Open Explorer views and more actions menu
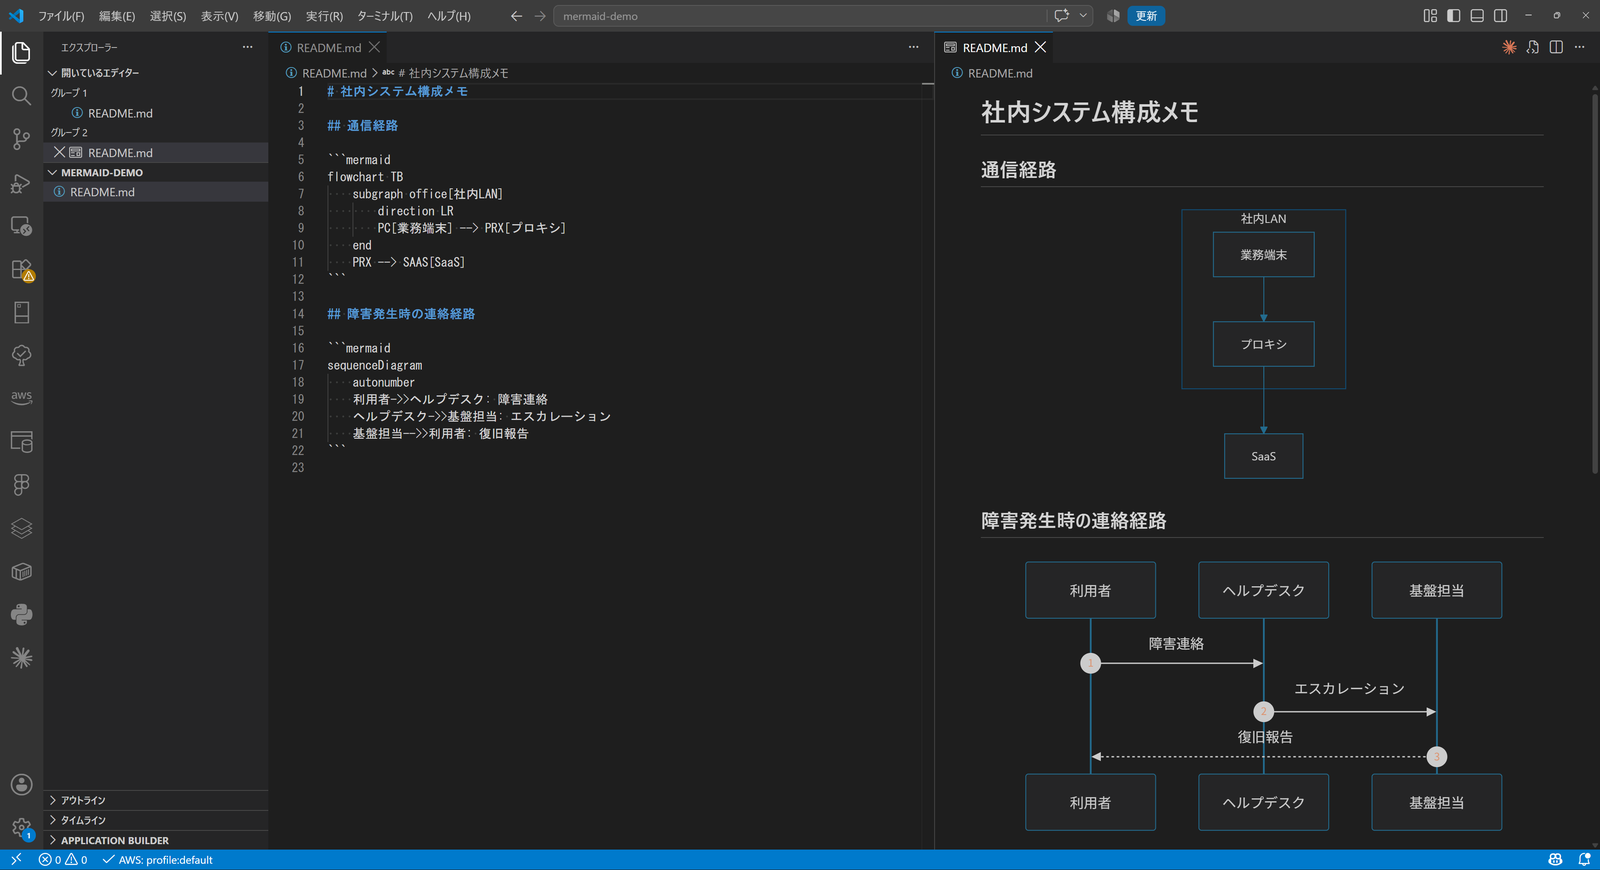The image size is (1600, 870). (247, 47)
